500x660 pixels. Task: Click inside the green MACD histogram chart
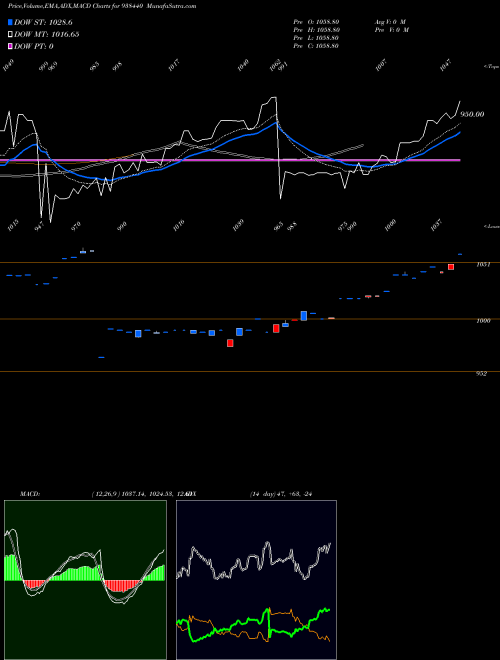[x=85, y=580]
